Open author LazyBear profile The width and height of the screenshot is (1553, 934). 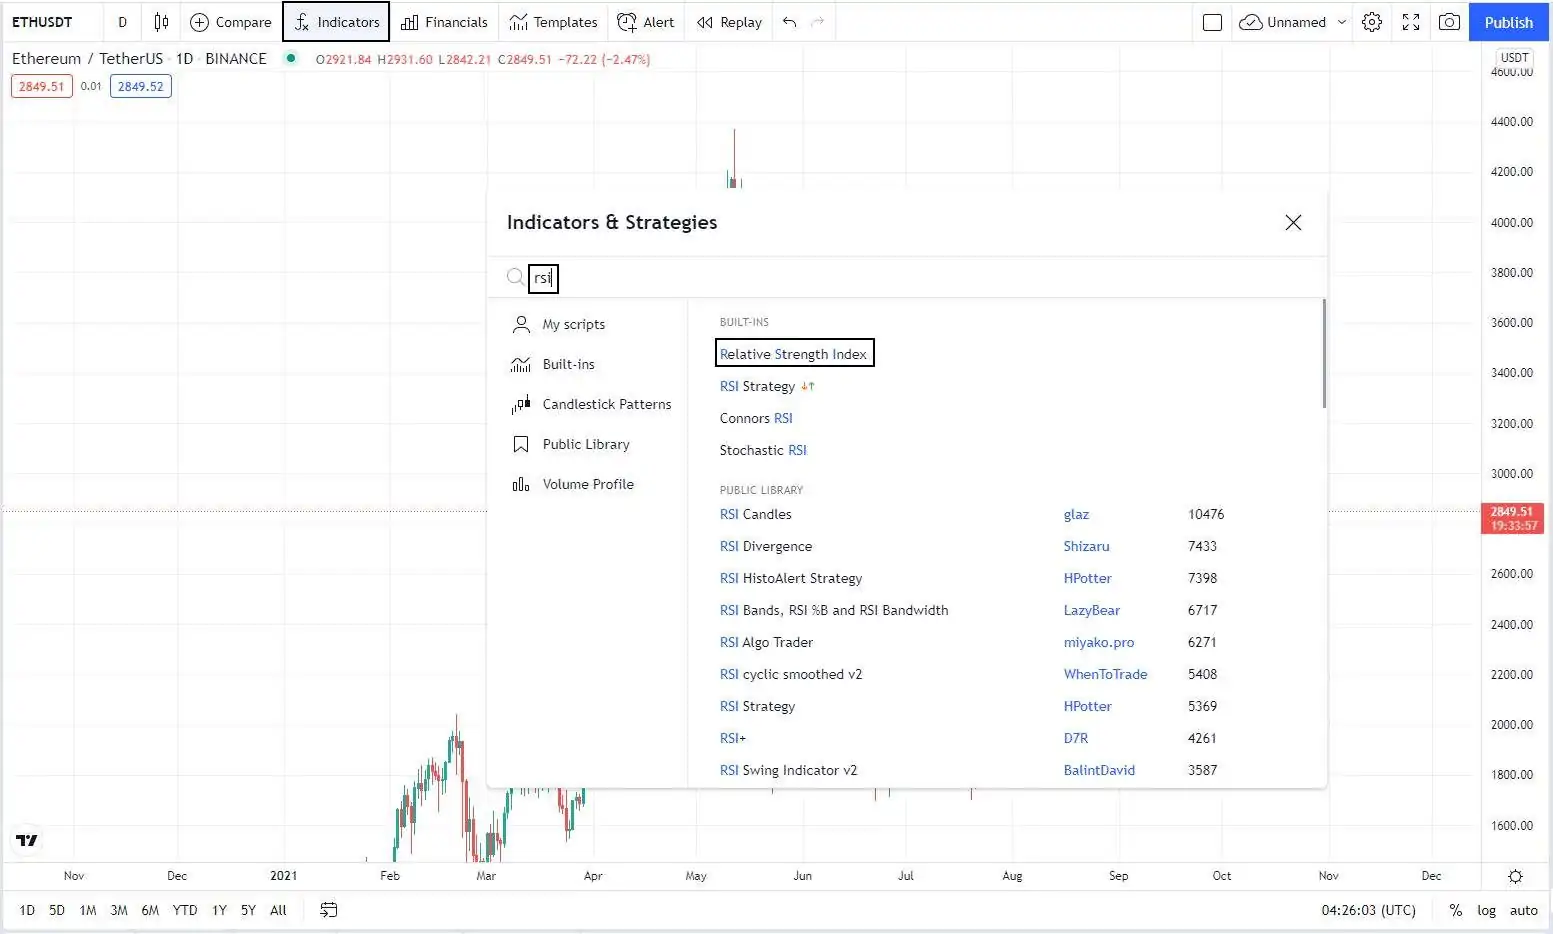point(1092,610)
